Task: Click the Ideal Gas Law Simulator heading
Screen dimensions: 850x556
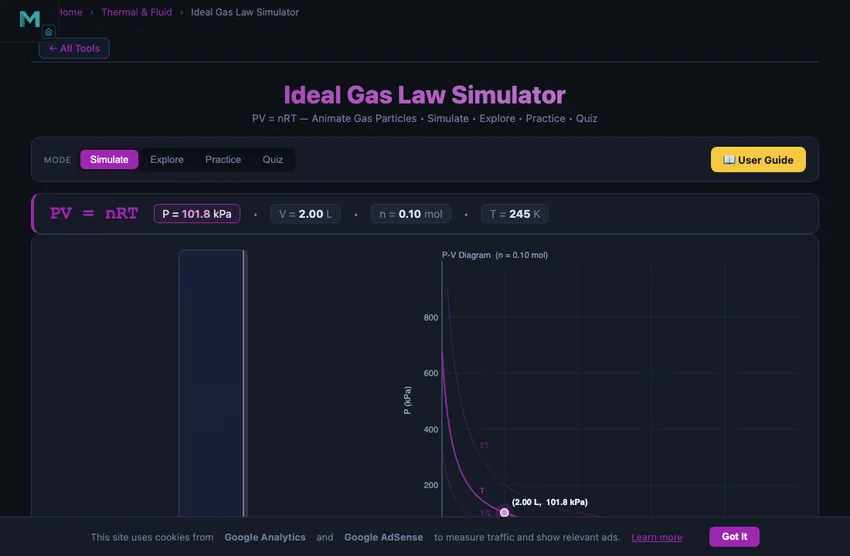Action: (424, 95)
